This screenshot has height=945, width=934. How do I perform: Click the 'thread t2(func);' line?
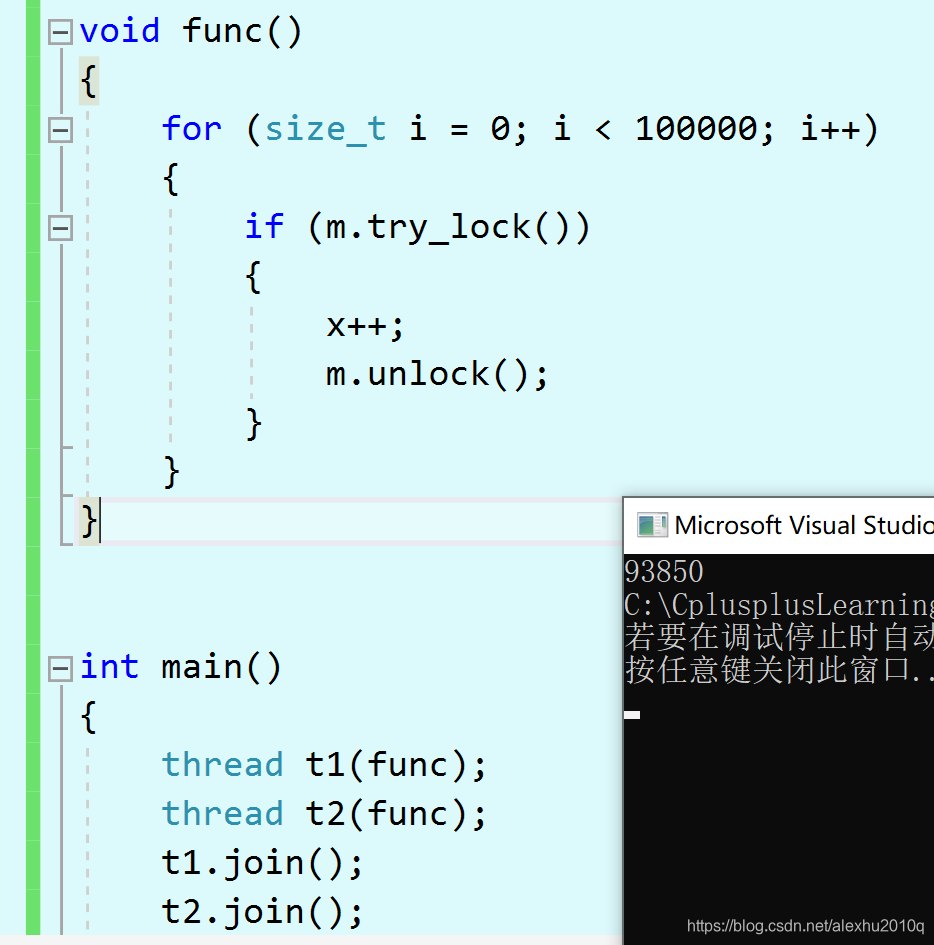coord(324,814)
